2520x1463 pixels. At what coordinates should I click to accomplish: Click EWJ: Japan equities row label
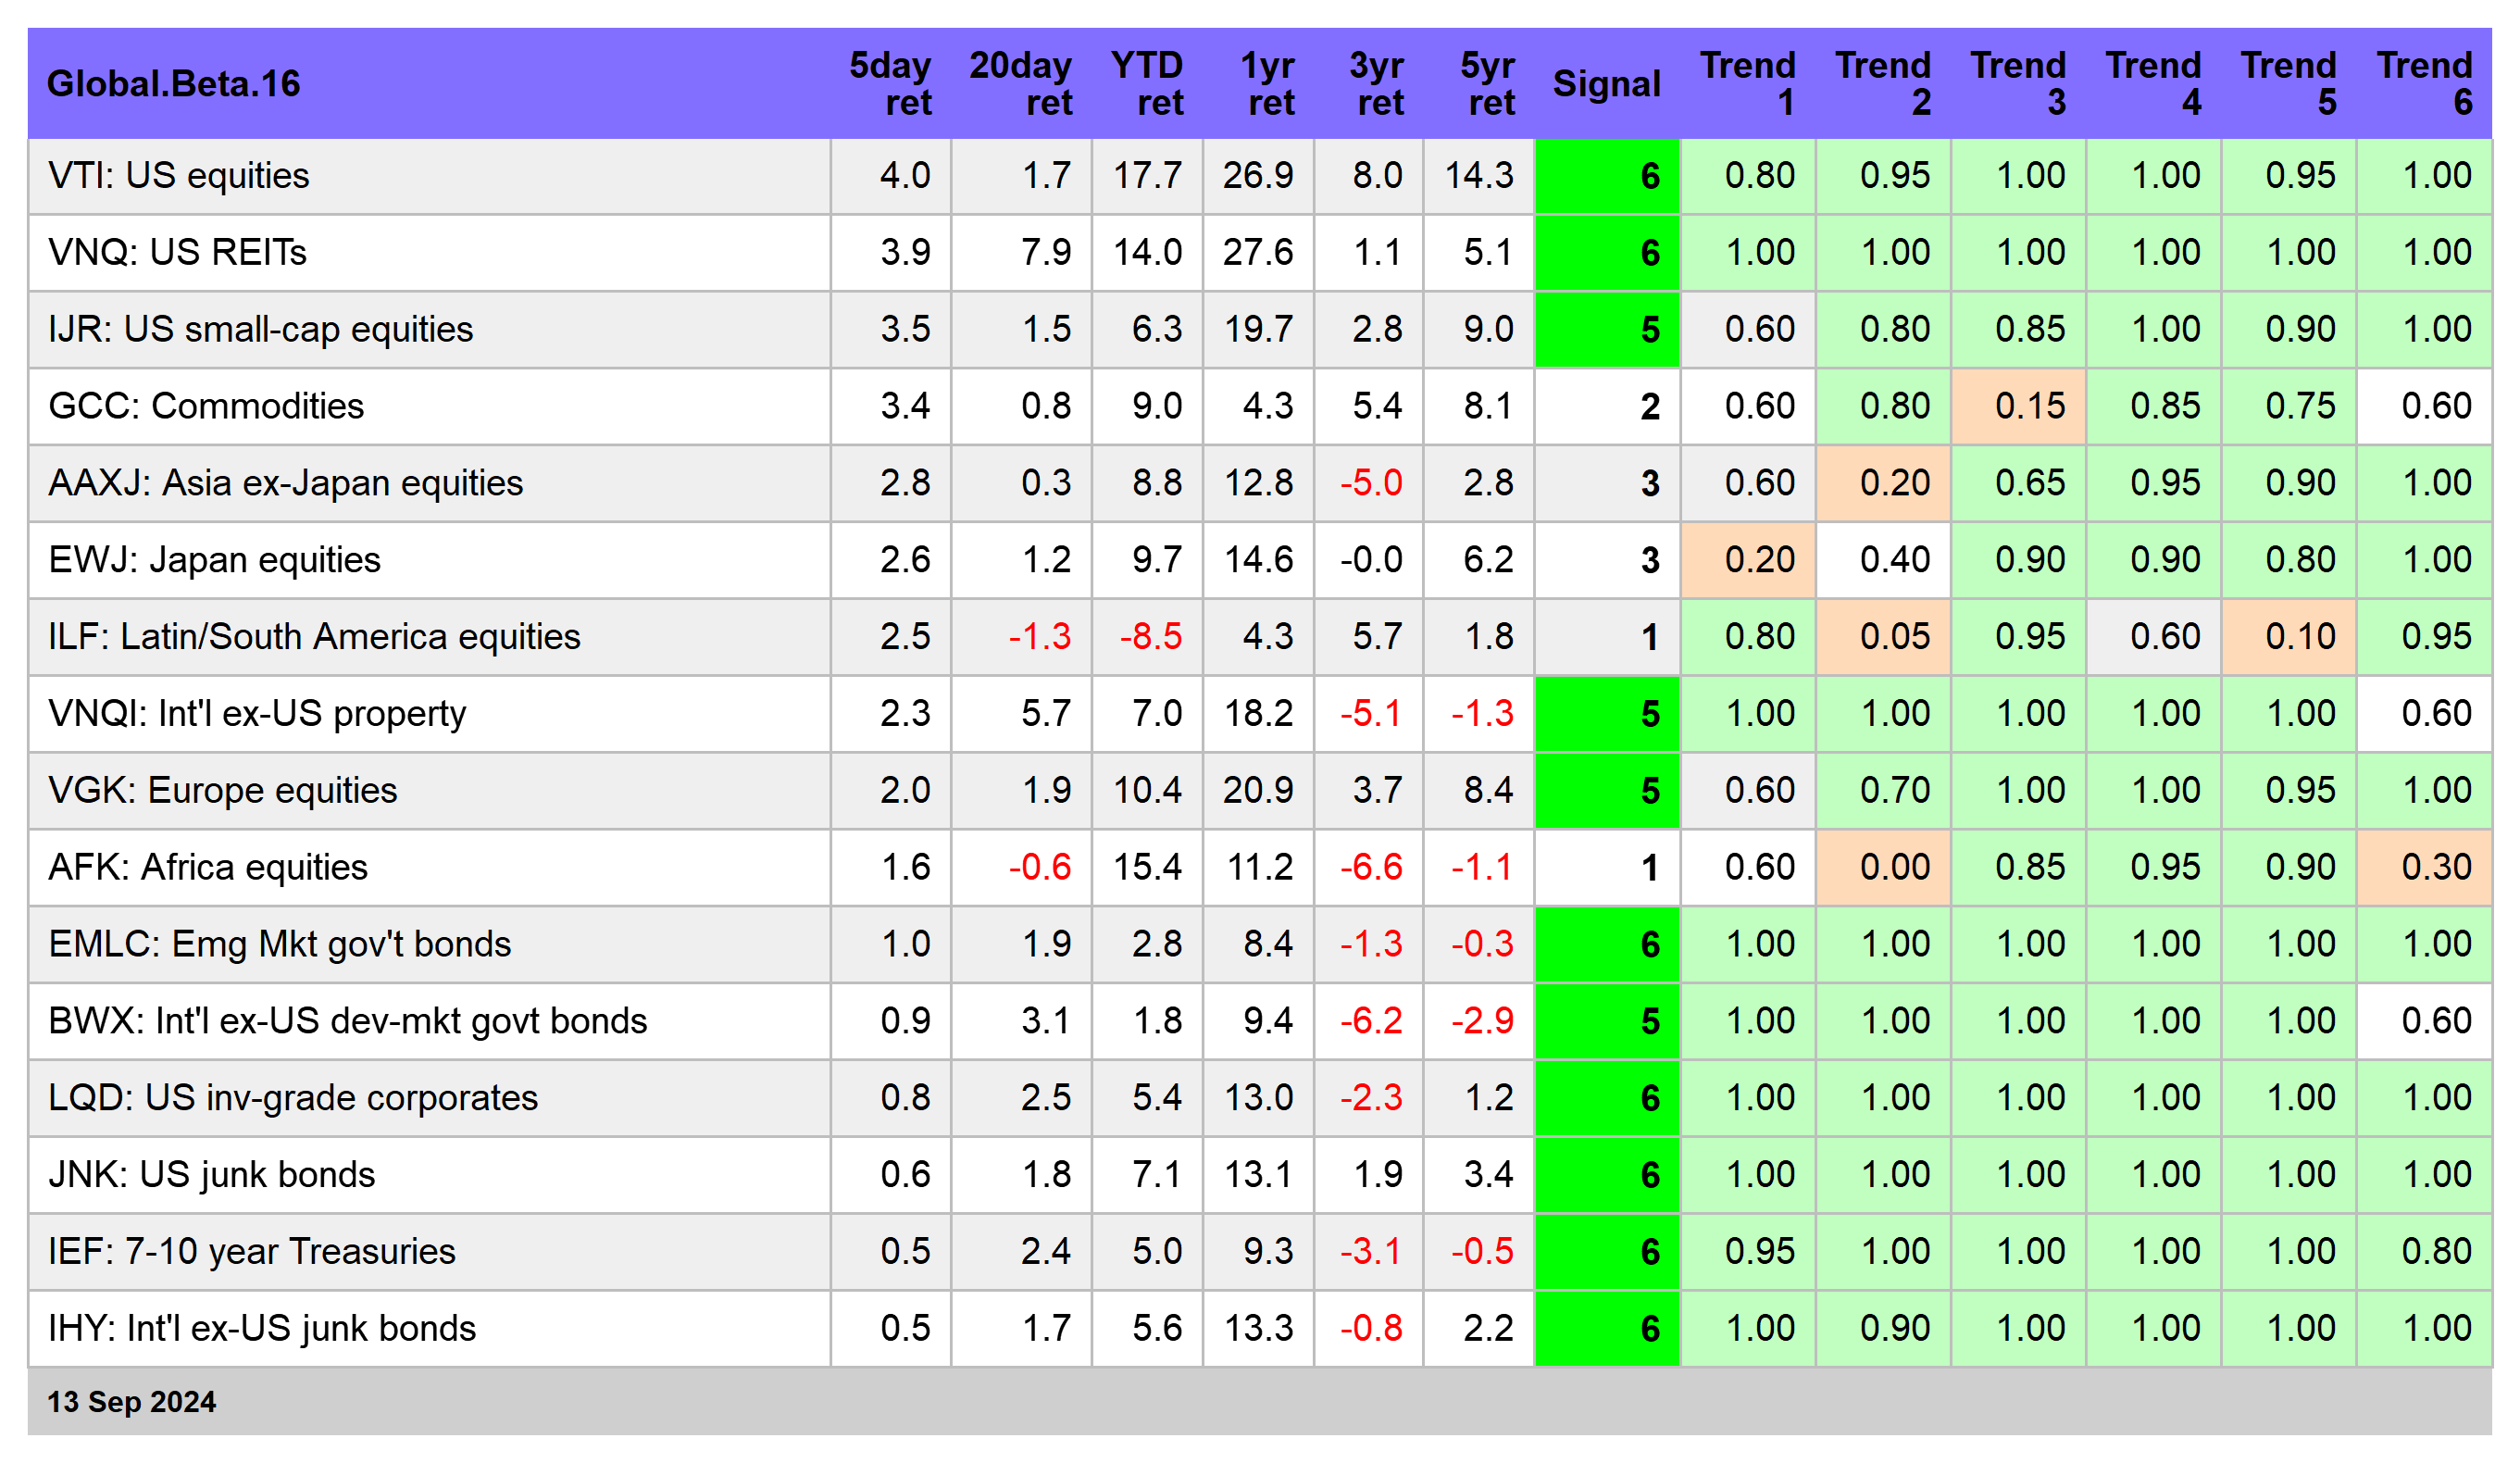214,559
